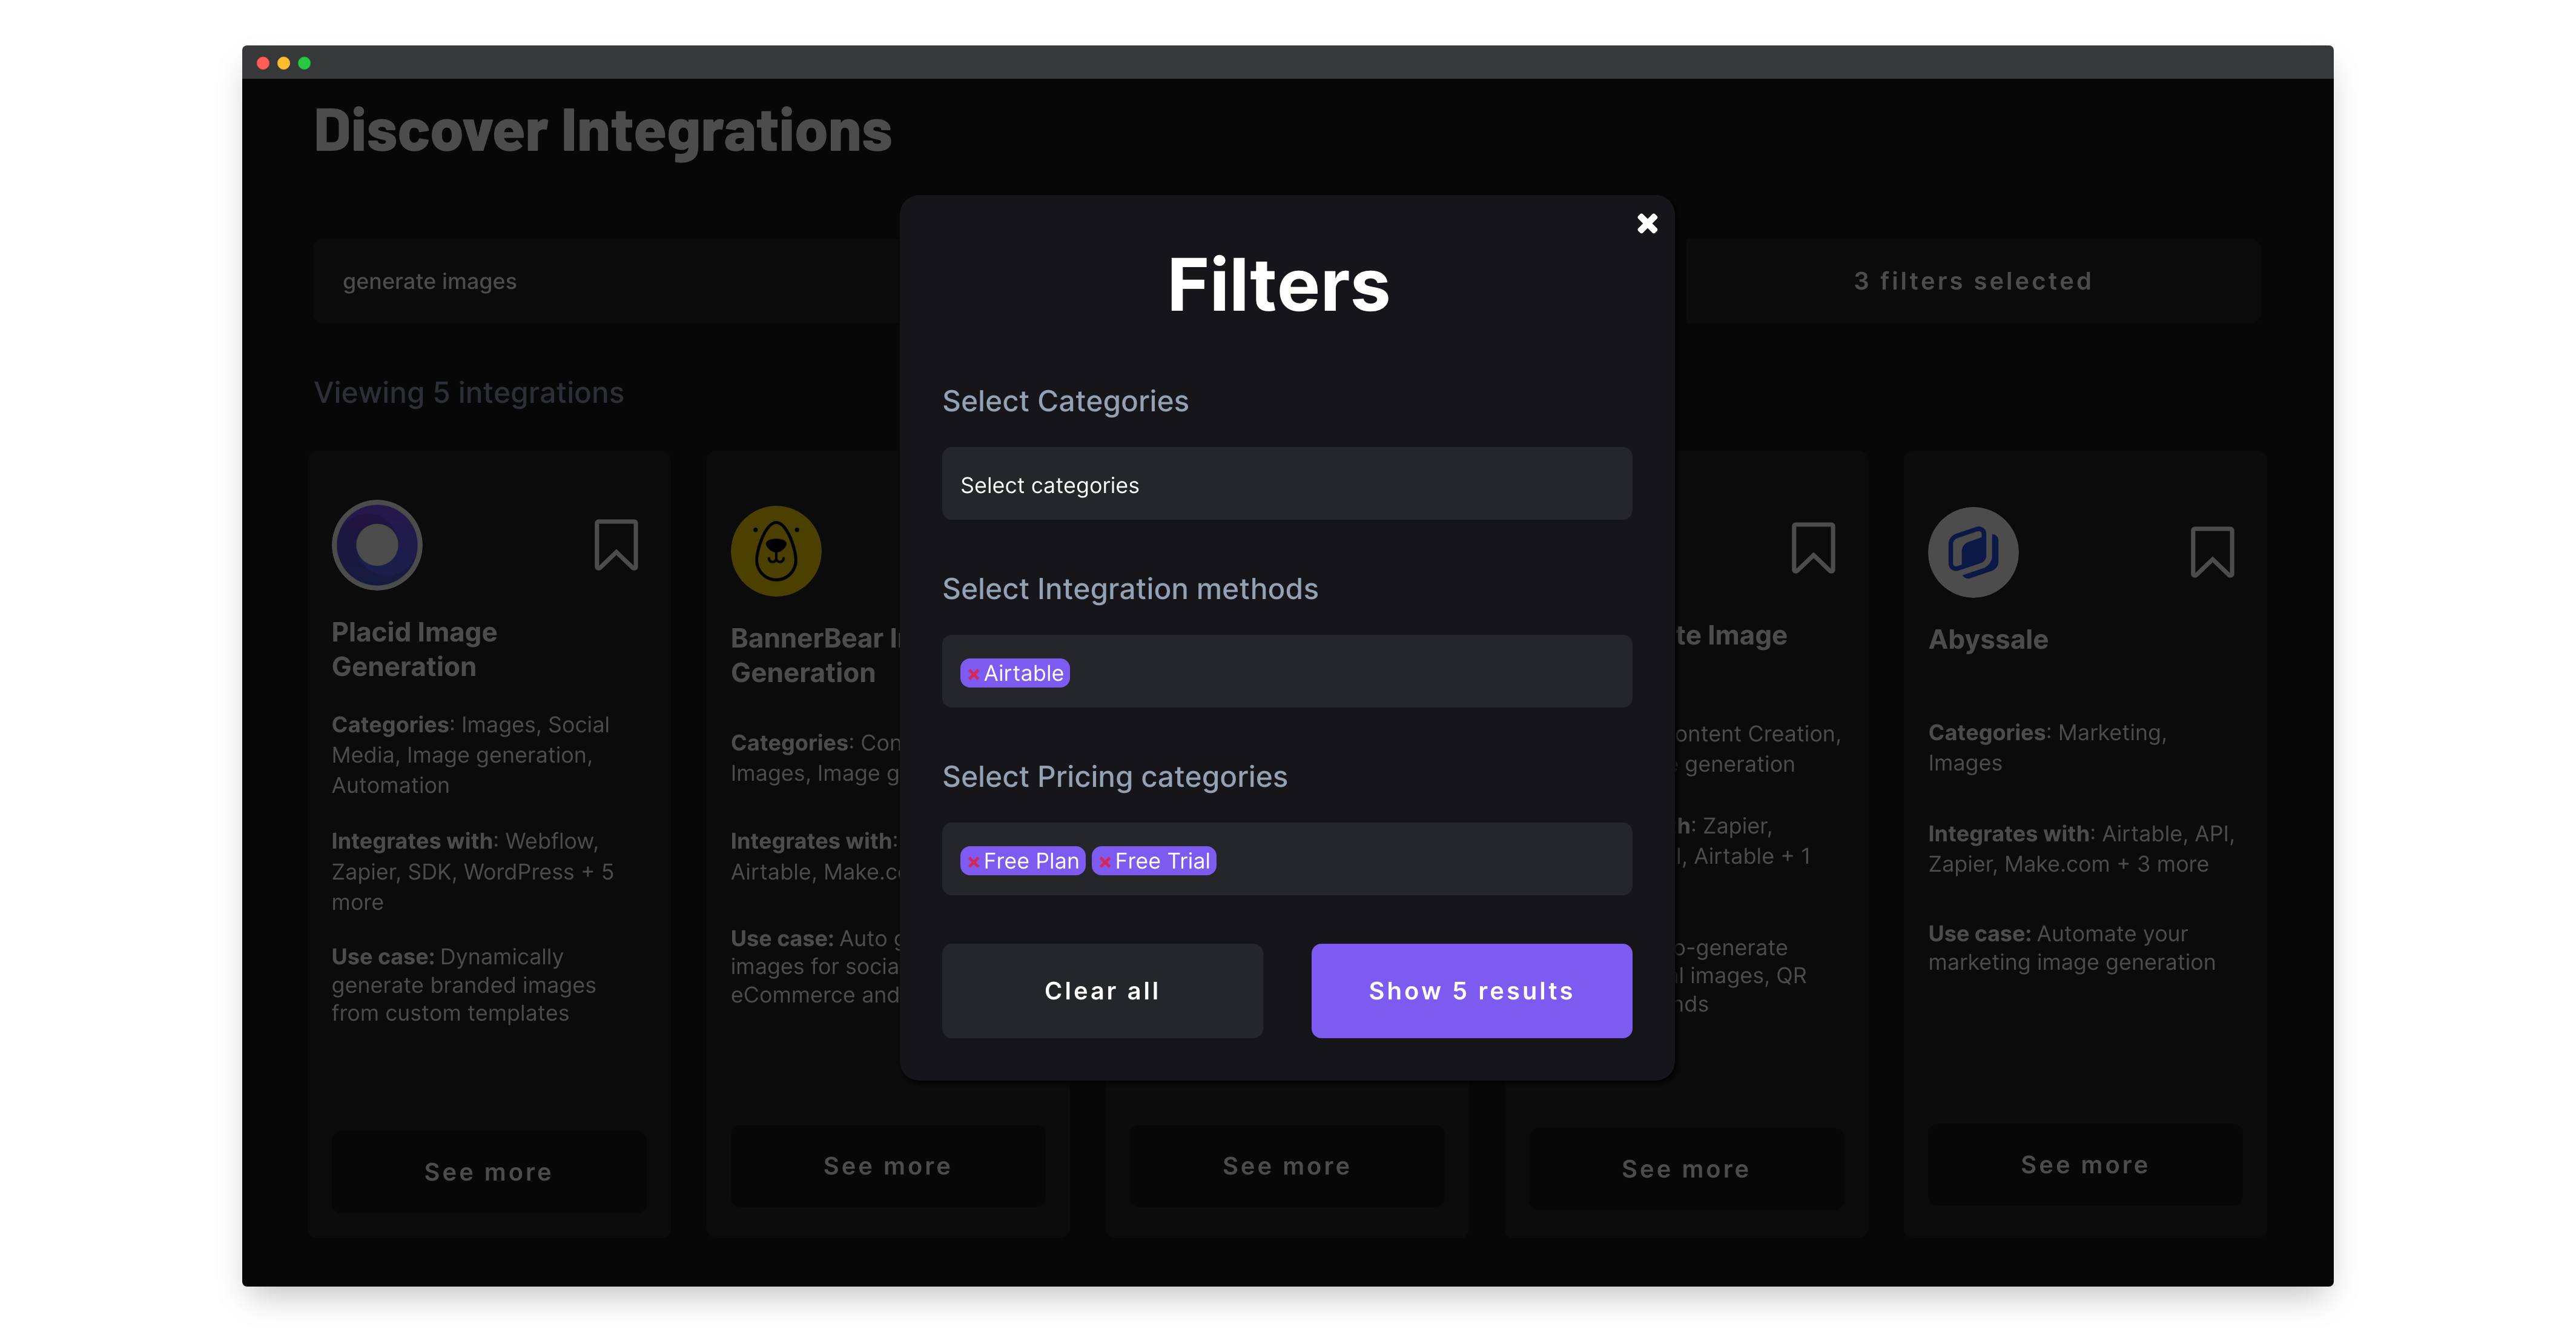
Task: Click the BannerBear bear logo icon
Action: point(776,550)
